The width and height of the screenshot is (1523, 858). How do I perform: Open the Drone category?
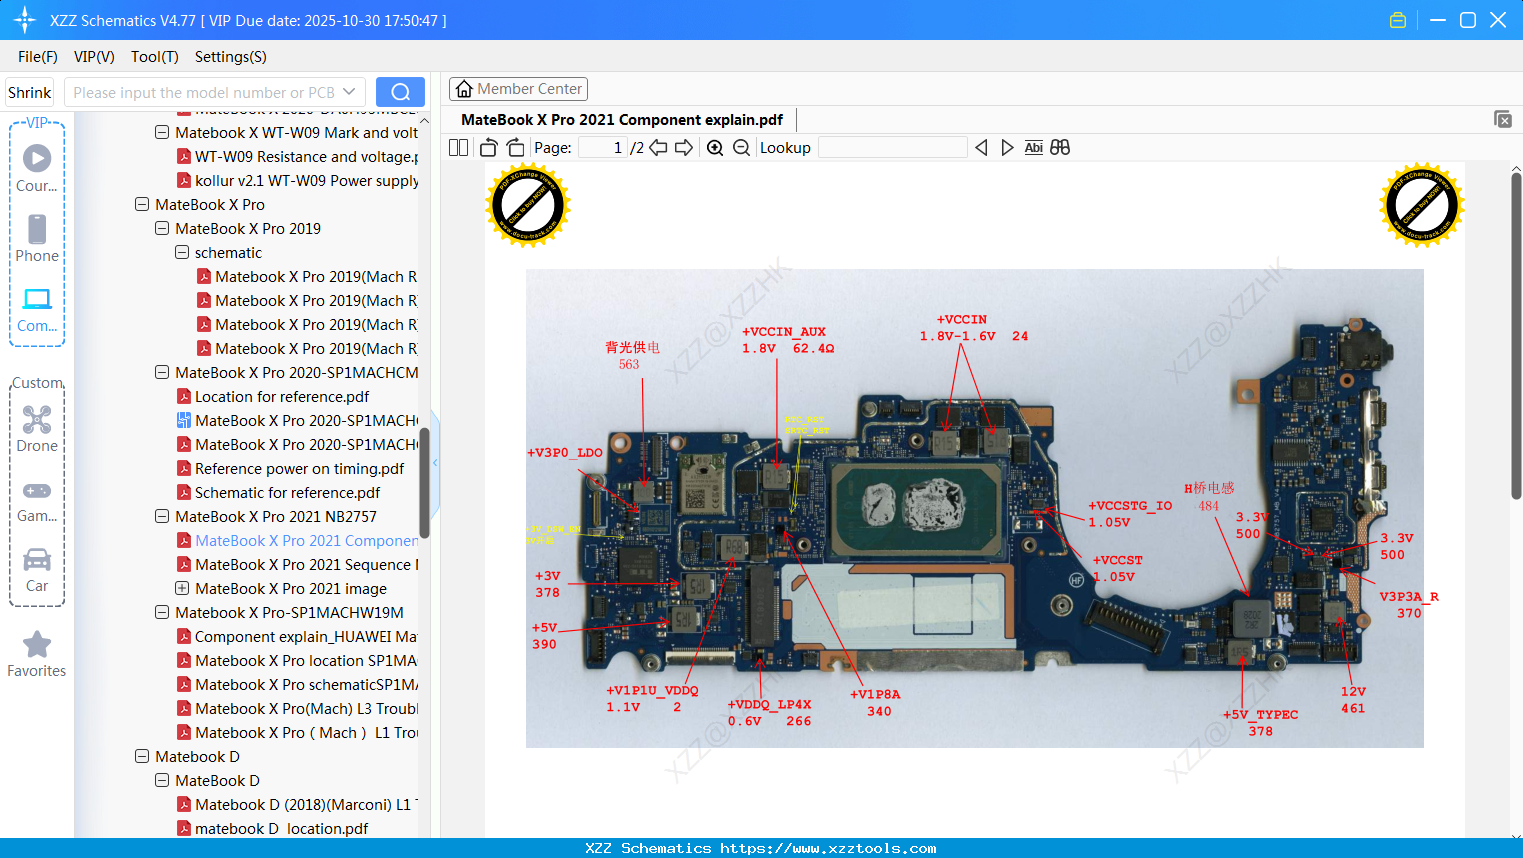click(x=37, y=429)
